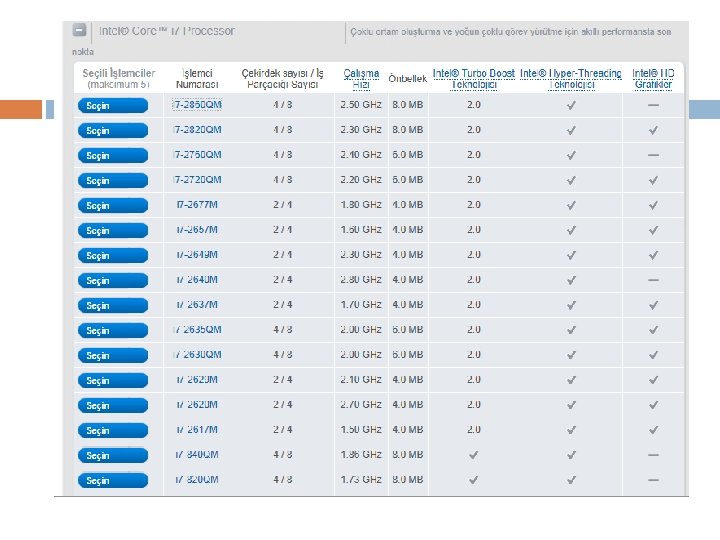Click Seçin button for i7-2629M
This screenshot has width=720, height=540.
(113, 380)
